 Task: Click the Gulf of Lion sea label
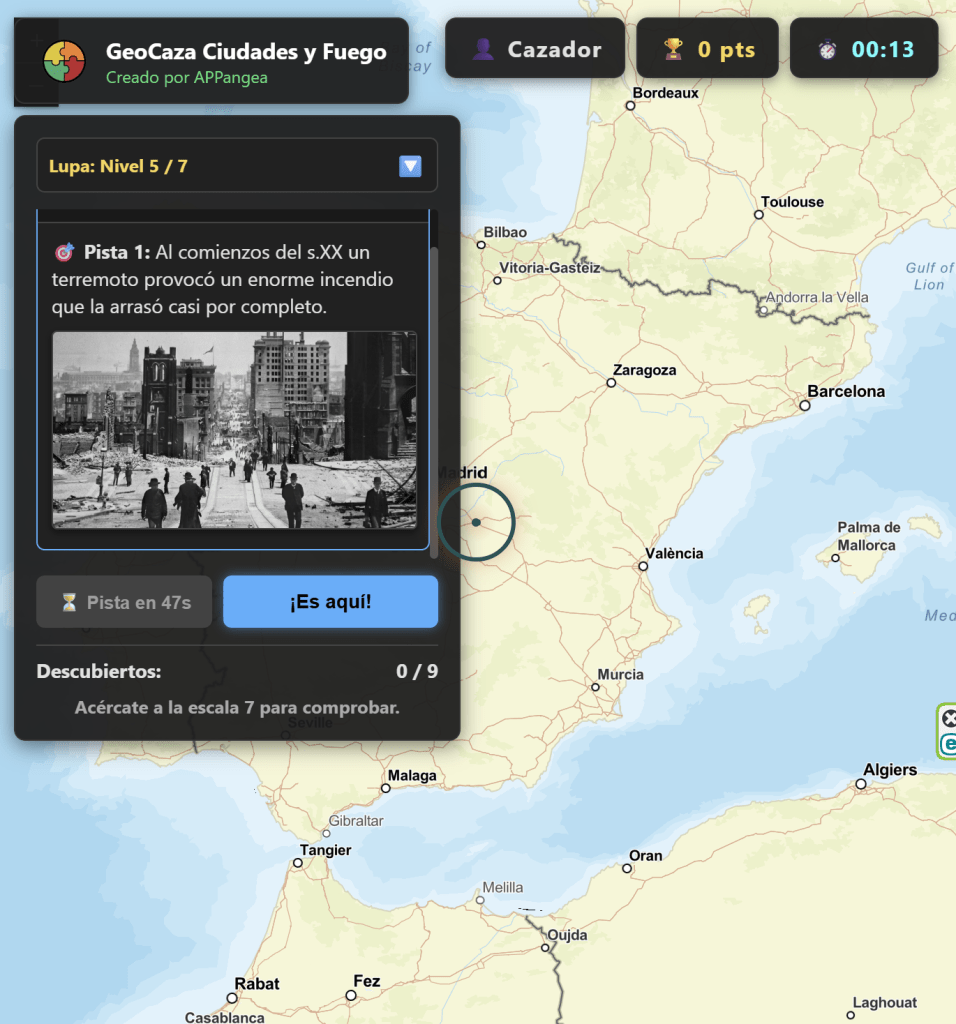[x=929, y=276]
